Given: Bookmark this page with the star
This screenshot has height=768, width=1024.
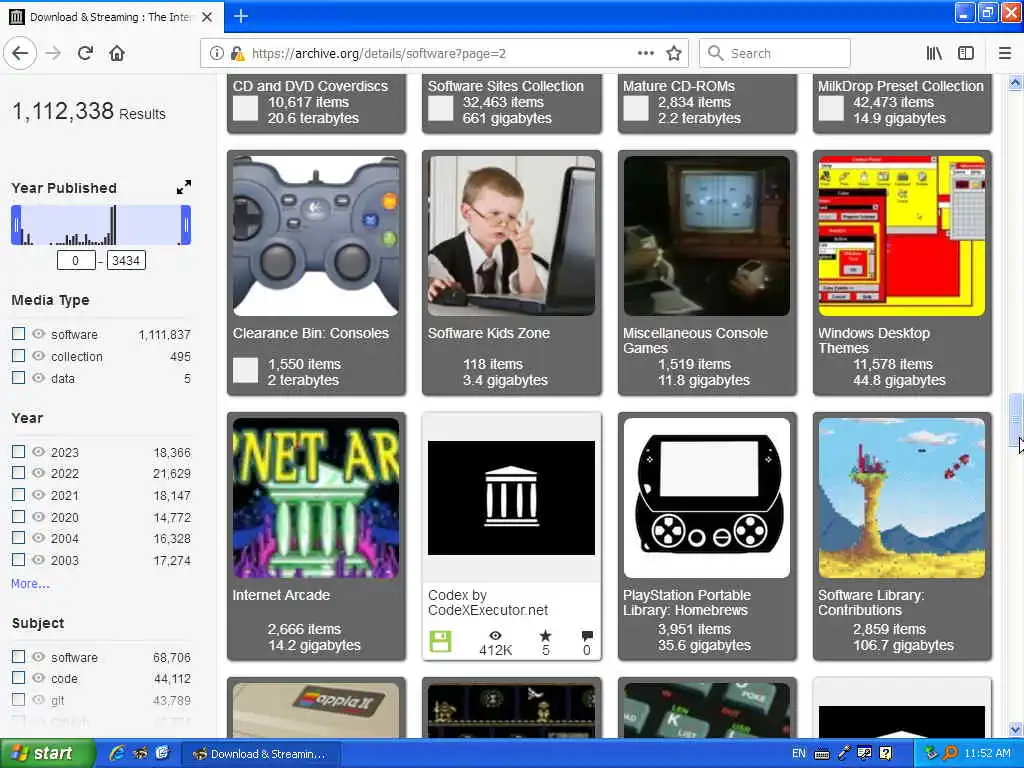Looking at the screenshot, I should tap(674, 53).
